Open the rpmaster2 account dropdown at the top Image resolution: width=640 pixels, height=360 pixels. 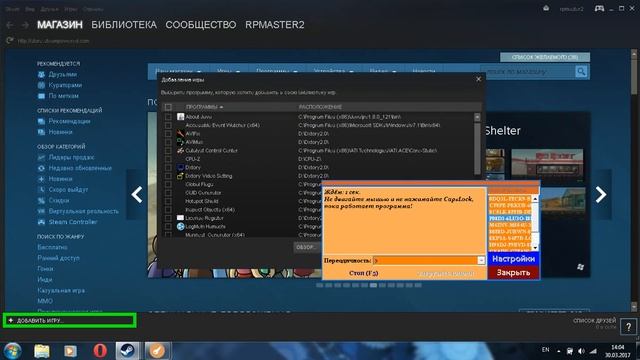[571, 9]
